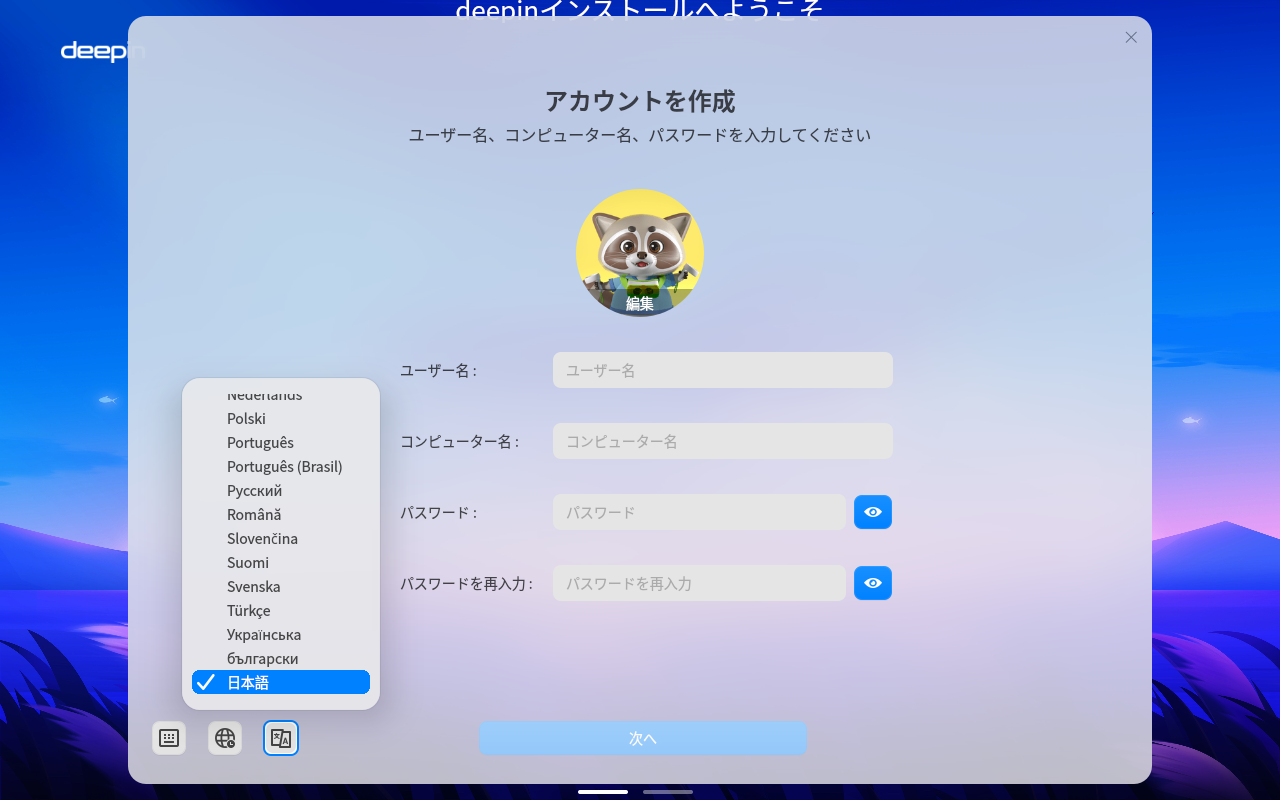
Task: Select Português from the language list
Action: click(x=281, y=442)
